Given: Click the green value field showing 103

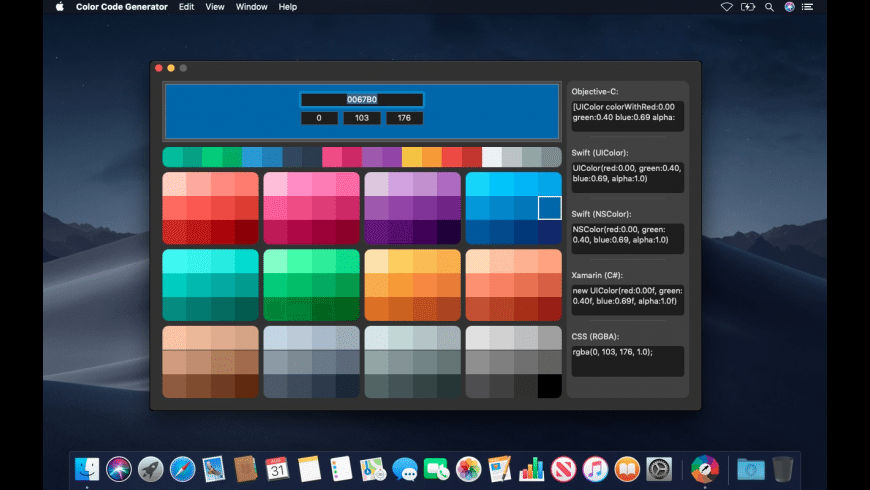Looking at the screenshot, I should tap(362, 118).
